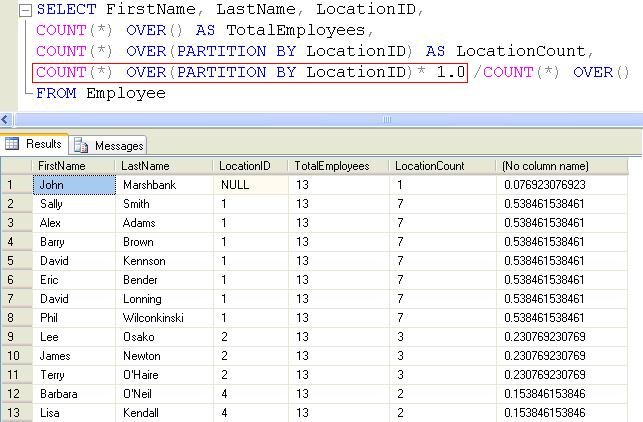
Task: Click the Newton last name cell
Action: tap(164, 356)
